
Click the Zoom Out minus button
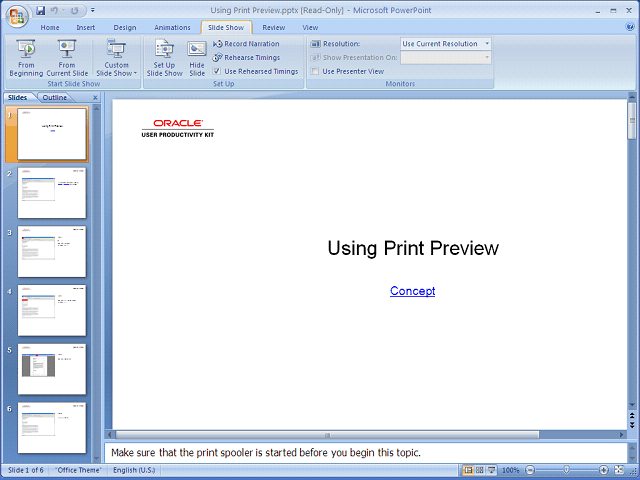pos(529,470)
